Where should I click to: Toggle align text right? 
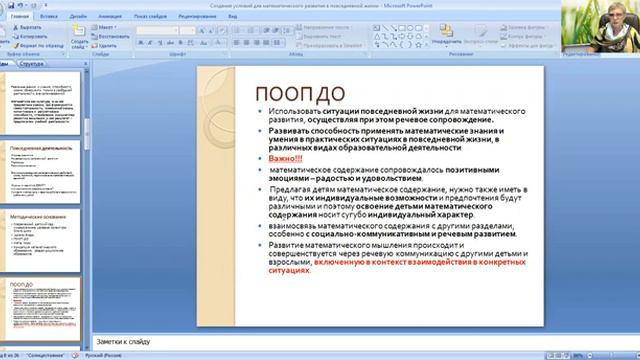pyautogui.click(x=257, y=42)
